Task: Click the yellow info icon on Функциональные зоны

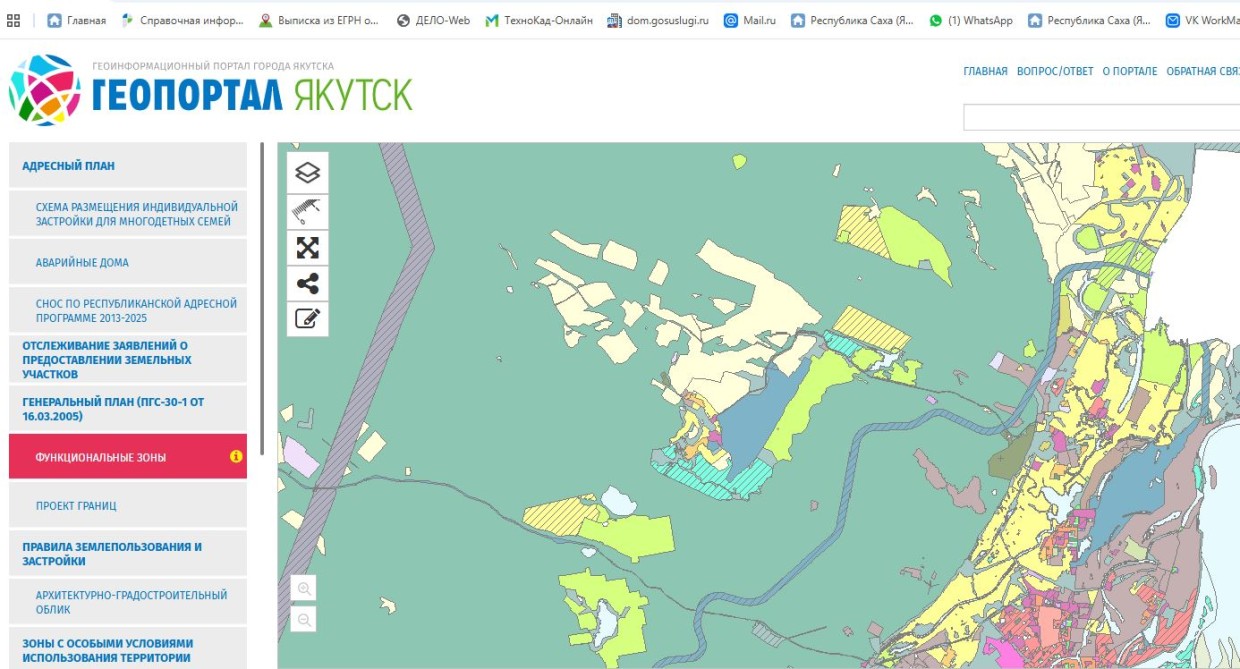Action: coord(236,457)
